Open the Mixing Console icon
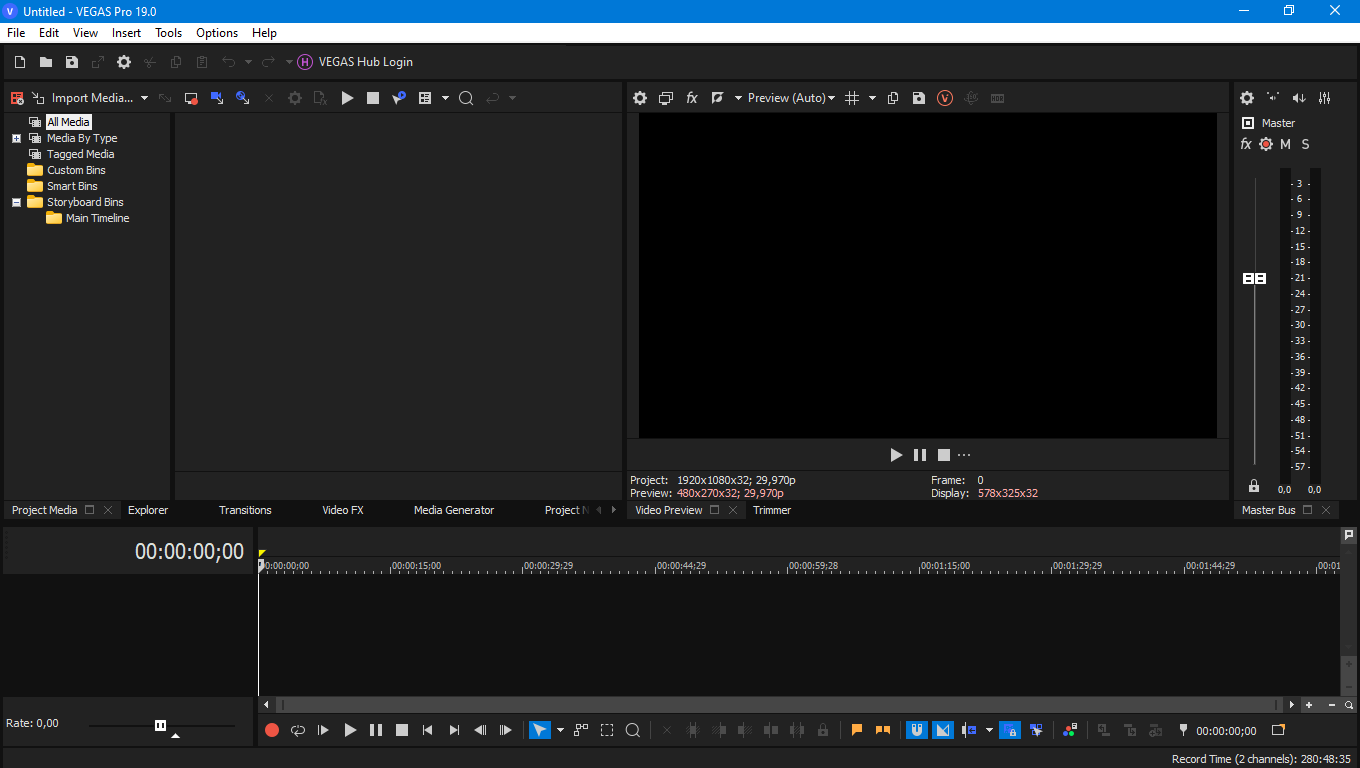1360x768 pixels. pos(1325,98)
